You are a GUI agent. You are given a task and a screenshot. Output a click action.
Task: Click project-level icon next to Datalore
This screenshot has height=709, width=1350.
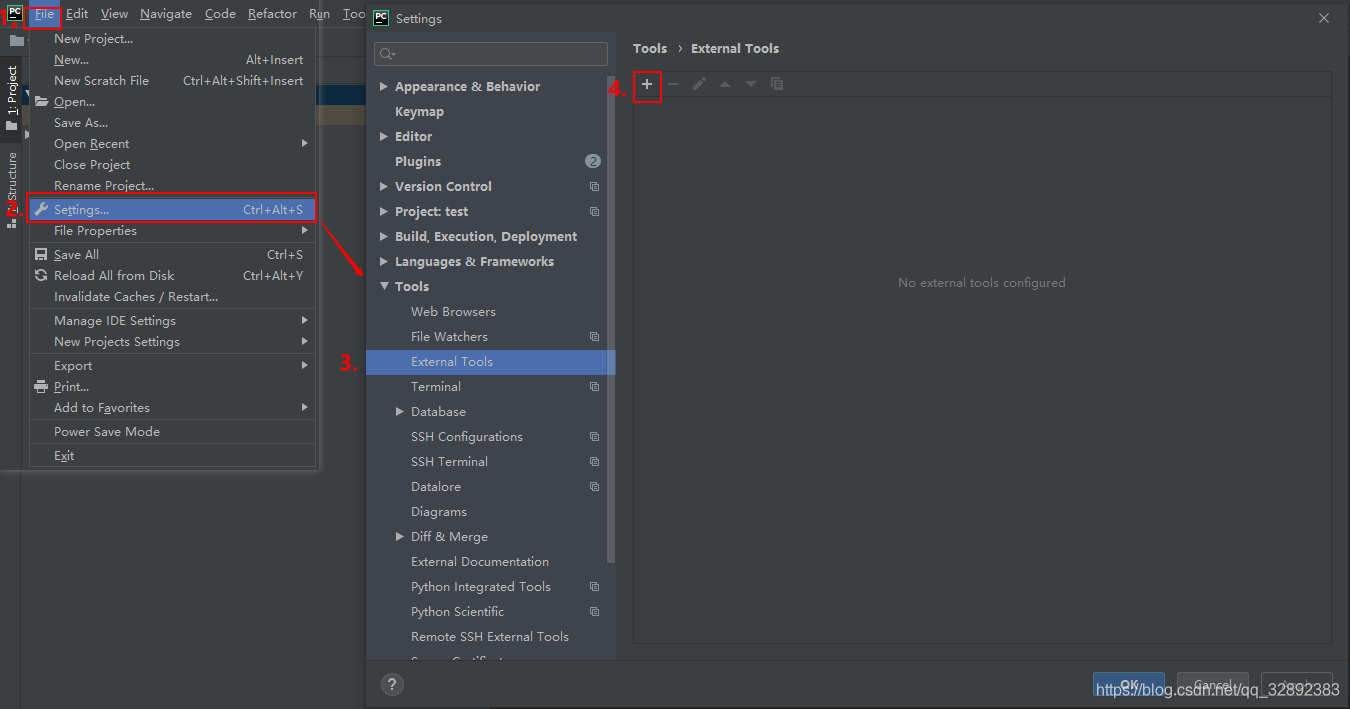[594, 487]
